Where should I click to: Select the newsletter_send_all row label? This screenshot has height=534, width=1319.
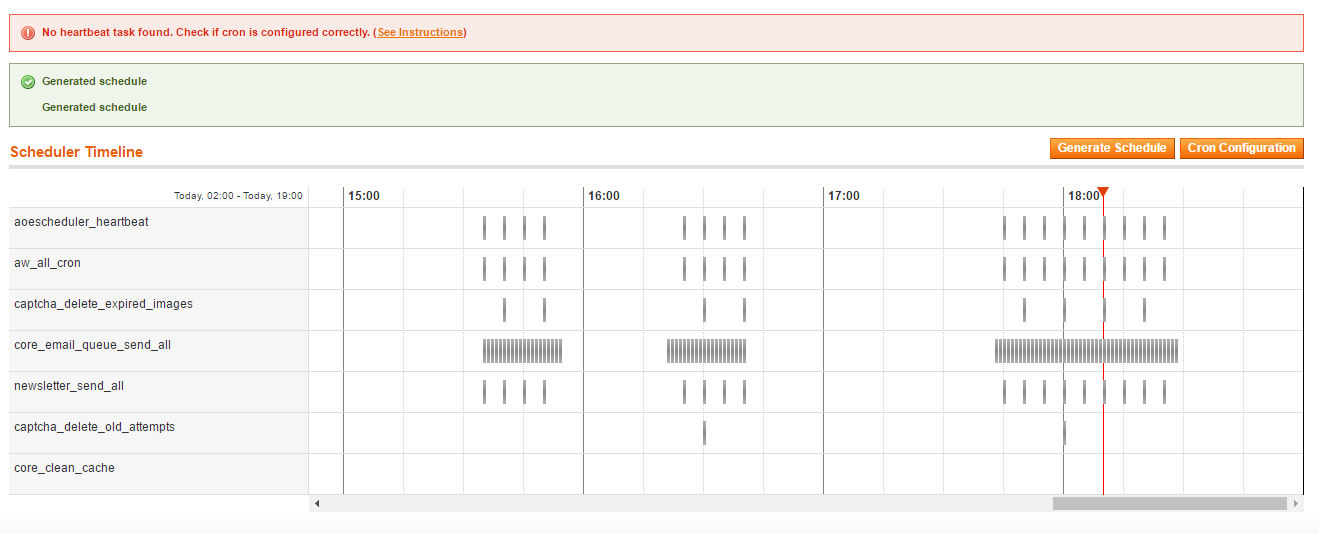tap(69, 386)
